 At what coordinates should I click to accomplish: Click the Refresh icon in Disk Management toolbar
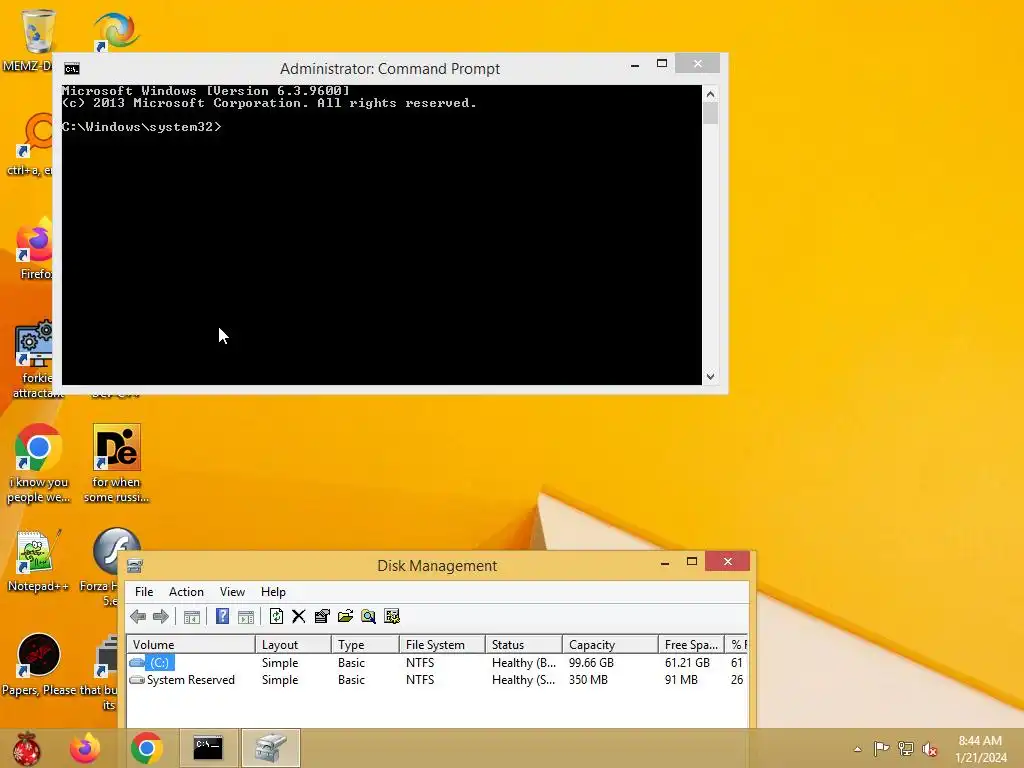(x=276, y=616)
